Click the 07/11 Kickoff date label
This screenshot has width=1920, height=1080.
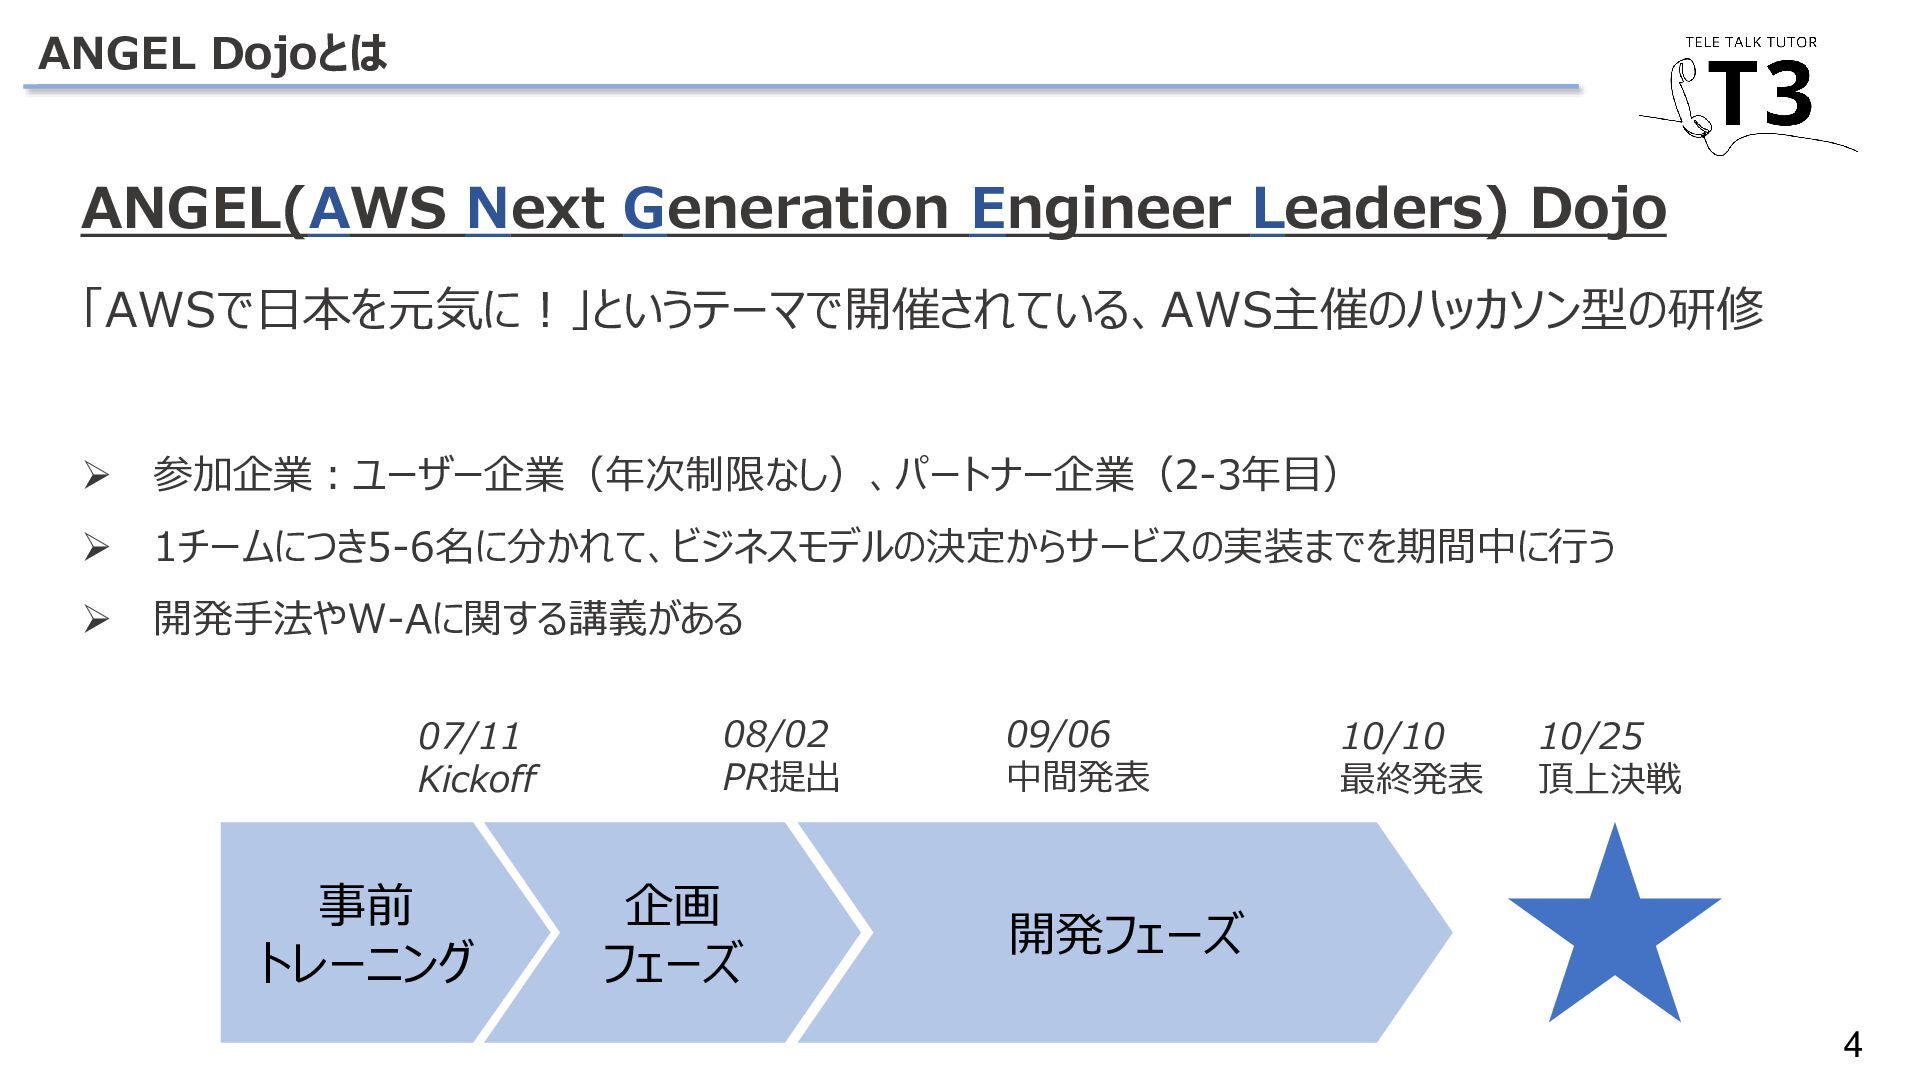477,758
